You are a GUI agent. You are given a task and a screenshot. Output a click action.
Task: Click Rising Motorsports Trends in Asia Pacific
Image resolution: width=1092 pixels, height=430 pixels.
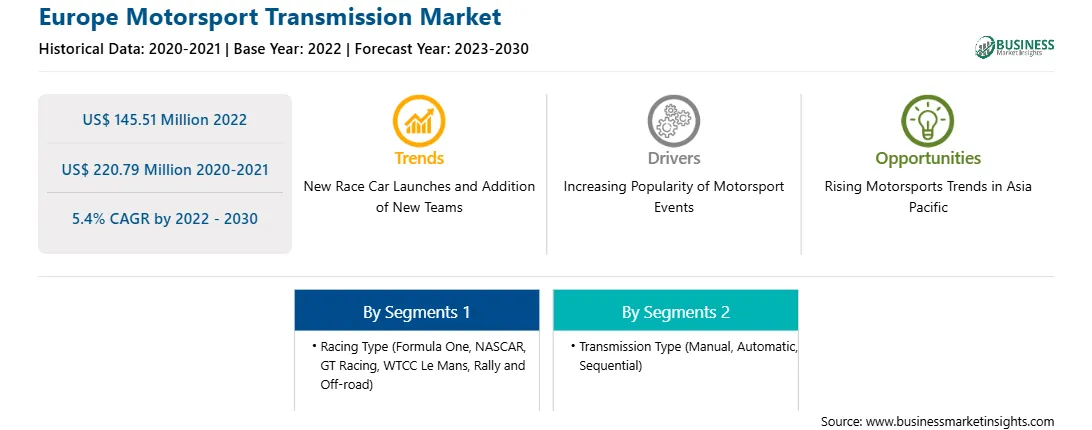[x=928, y=197]
